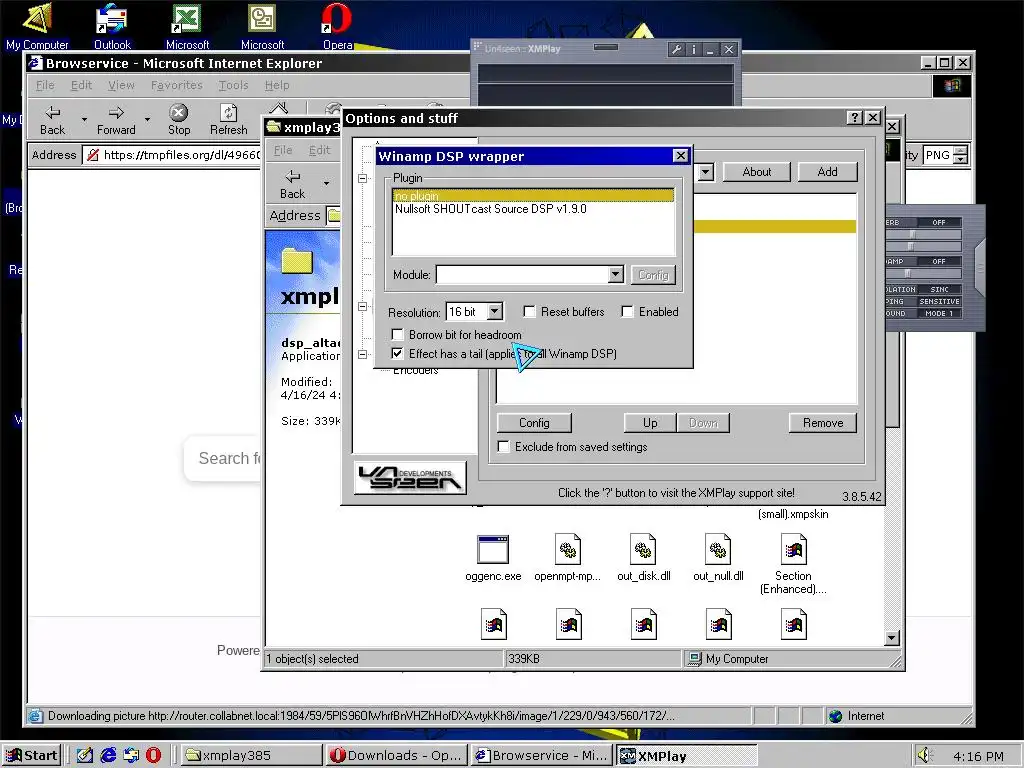Open the Resolution 16 bit dropdown

point(495,312)
